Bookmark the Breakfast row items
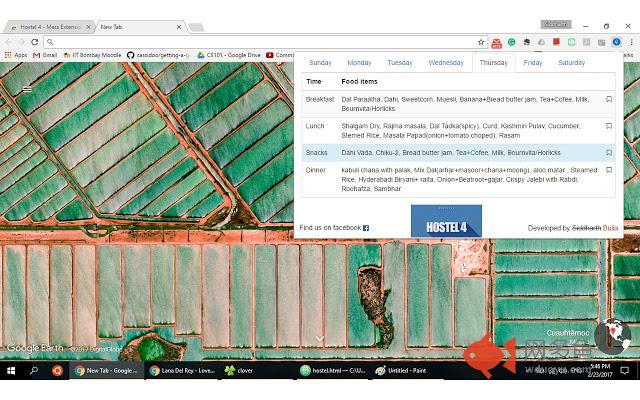Image resolution: width=640 pixels, height=400 pixels. (x=609, y=99)
